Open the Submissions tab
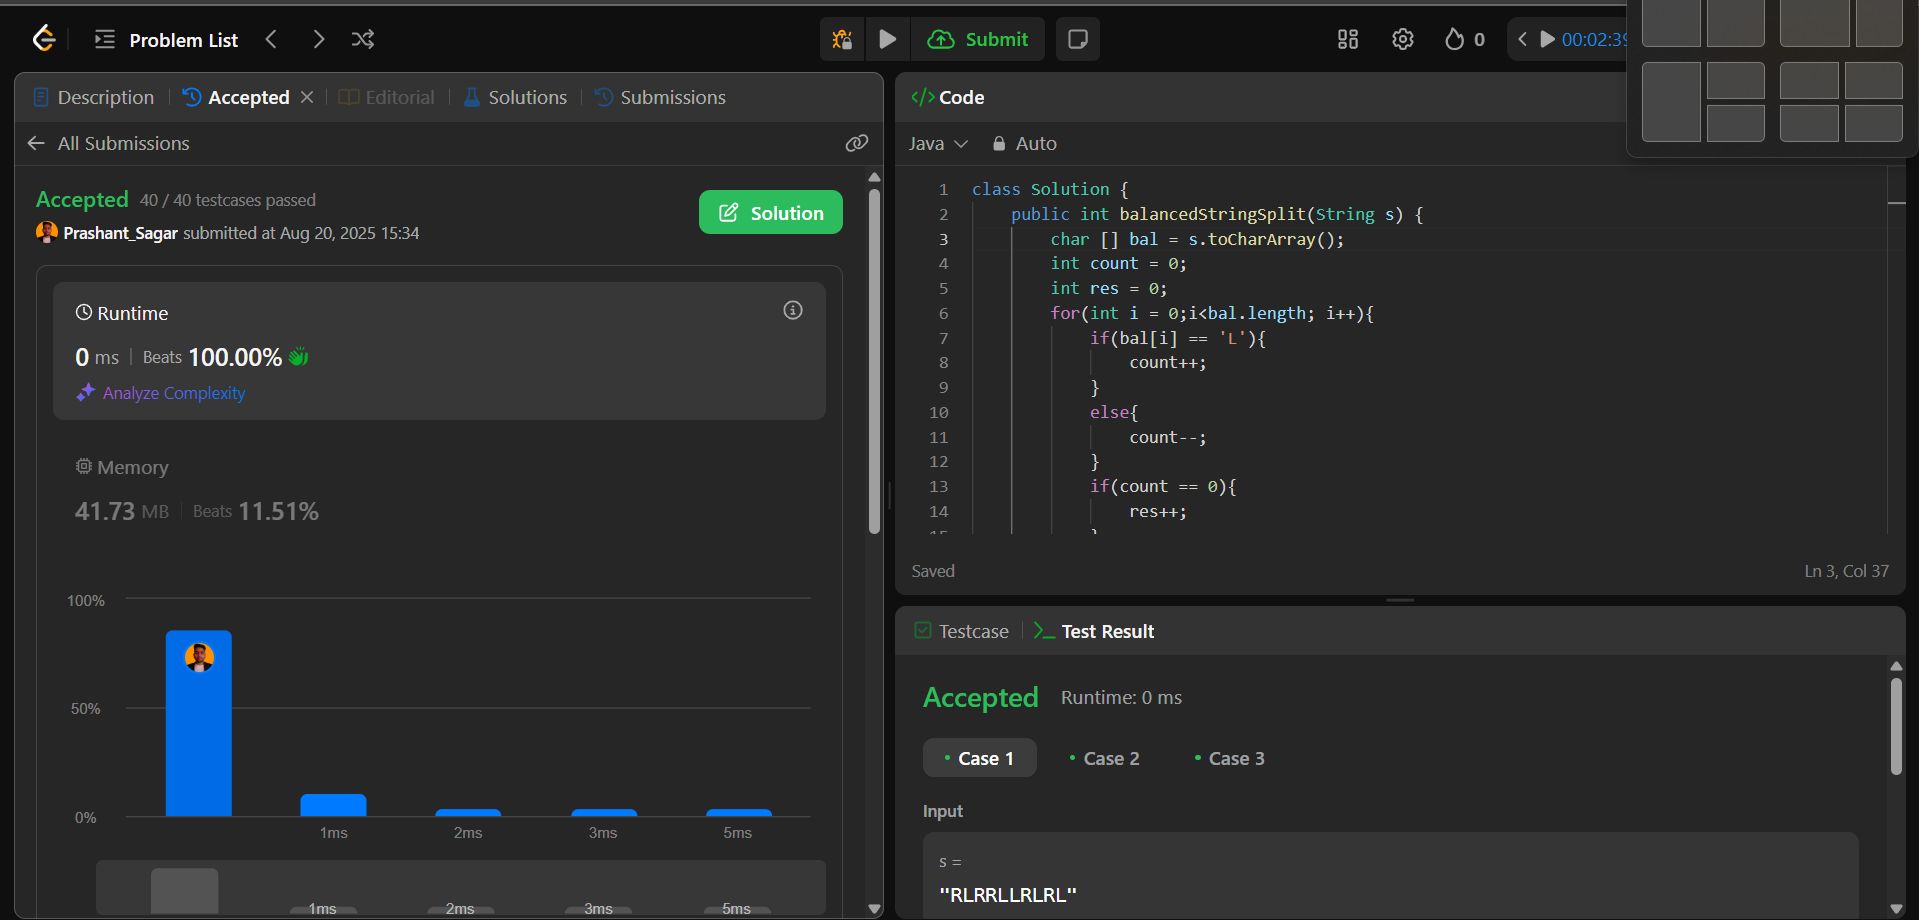The image size is (1919, 920). coord(672,97)
